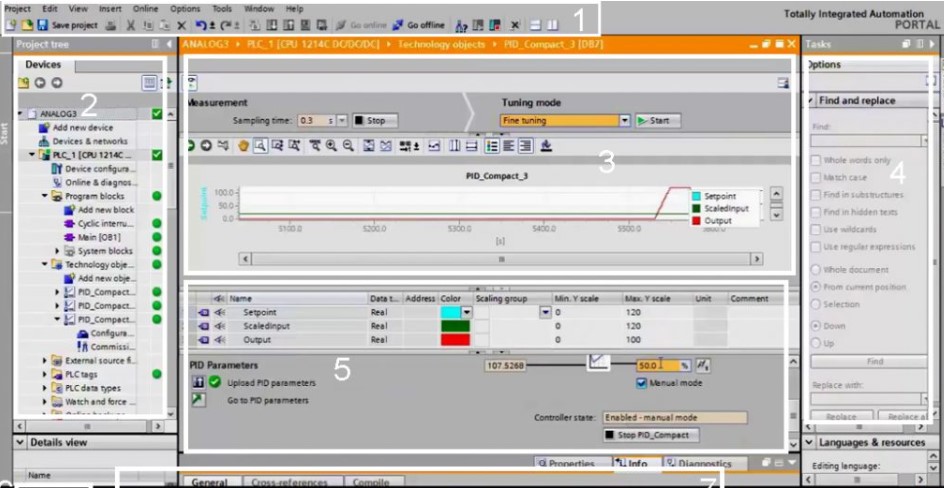Click the Upload PID parameters icon

[x=197, y=383]
